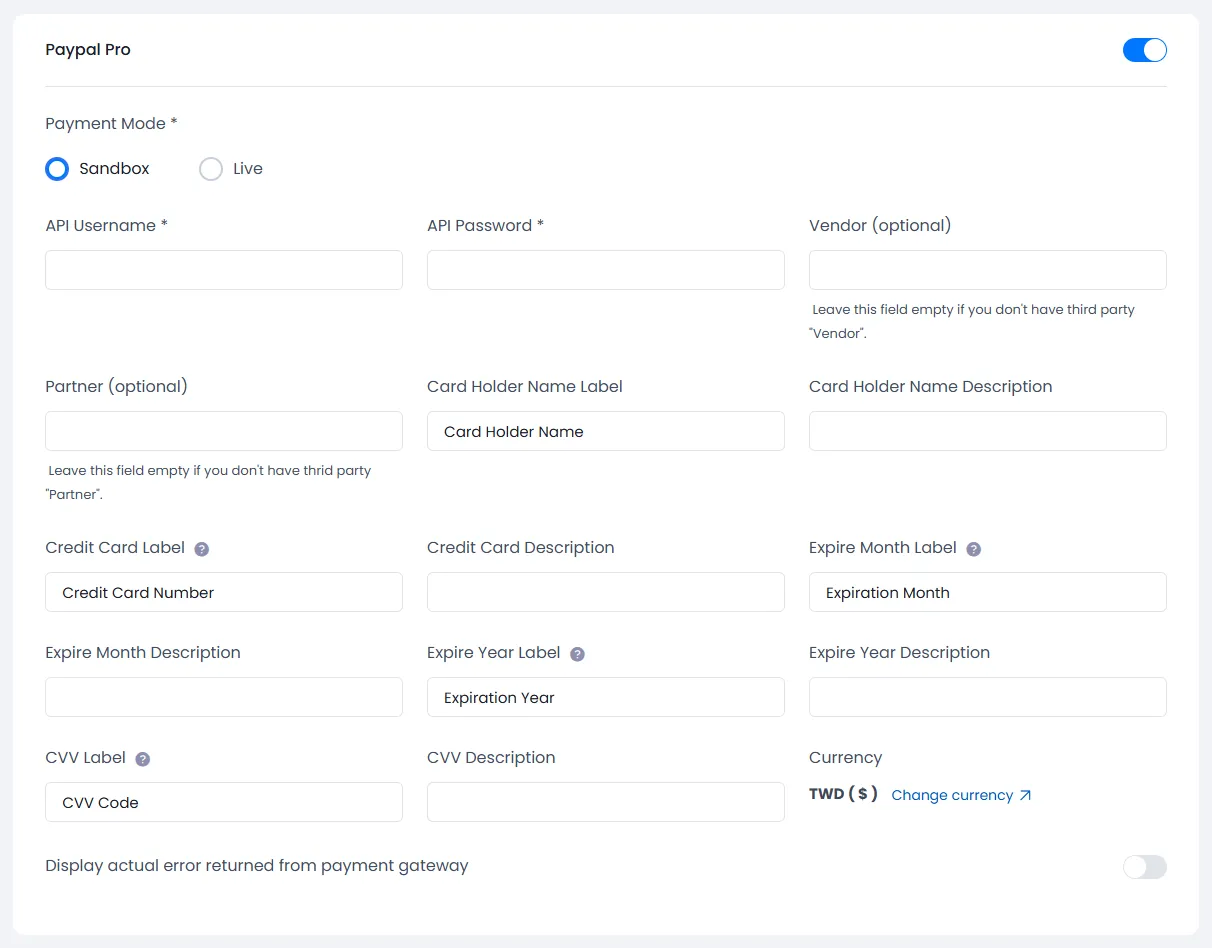Click help icon next to CVV Label
The width and height of the screenshot is (1212, 948).
[143, 759]
